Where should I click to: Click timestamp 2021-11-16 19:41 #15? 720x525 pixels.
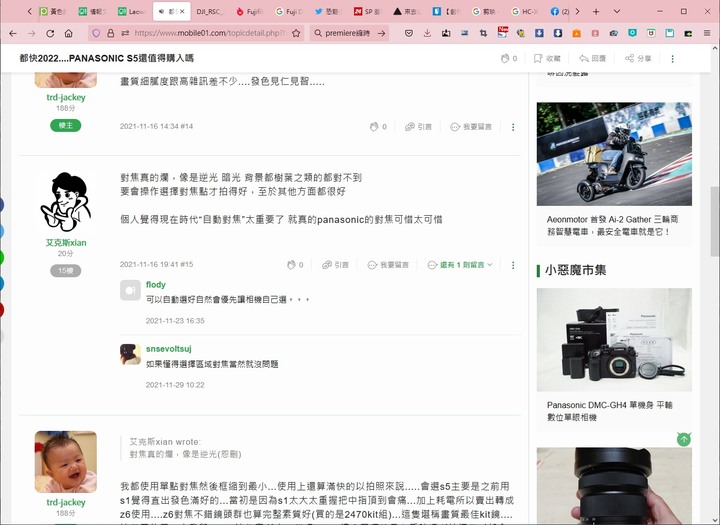coord(157,265)
